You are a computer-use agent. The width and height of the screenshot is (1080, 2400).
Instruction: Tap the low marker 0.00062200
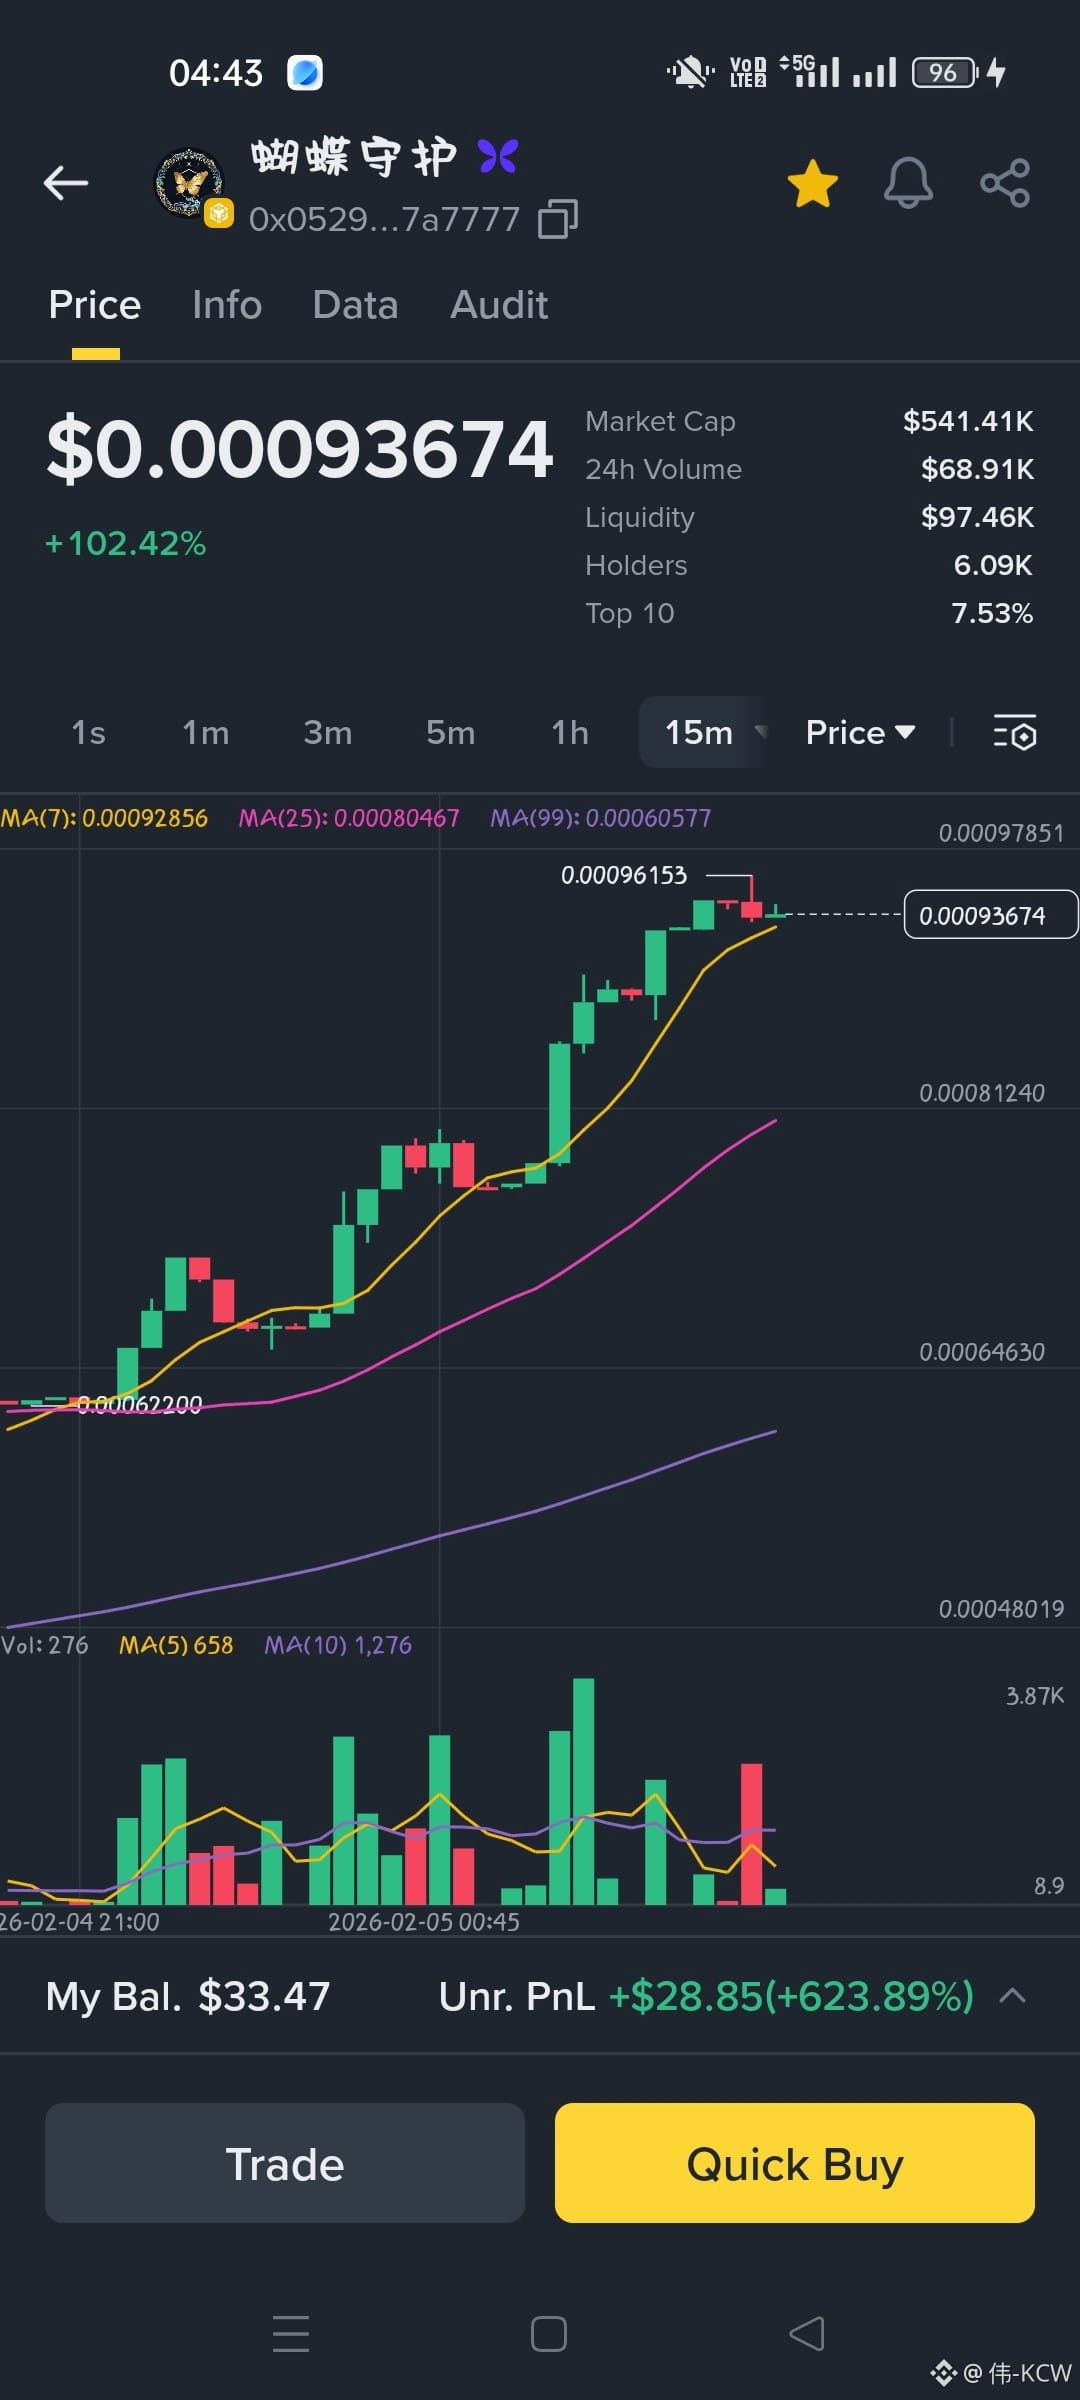[x=140, y=1404]
